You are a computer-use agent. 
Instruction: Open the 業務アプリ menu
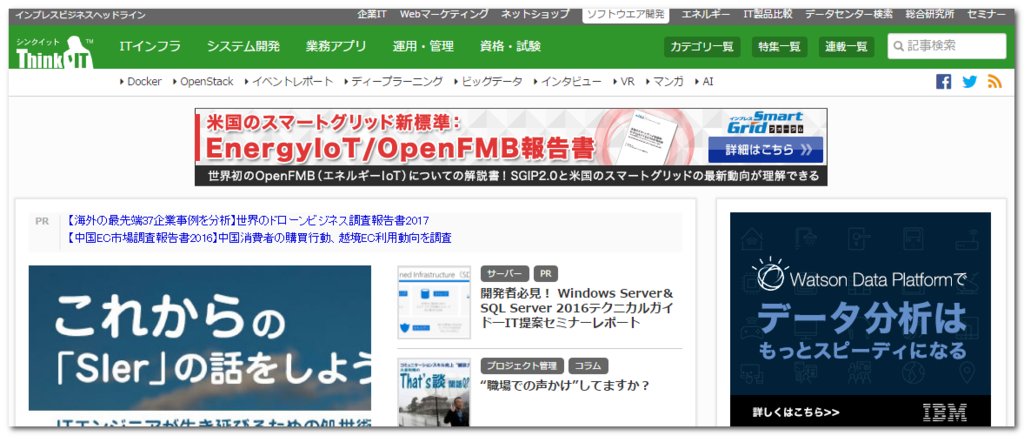tap(336, 46)
